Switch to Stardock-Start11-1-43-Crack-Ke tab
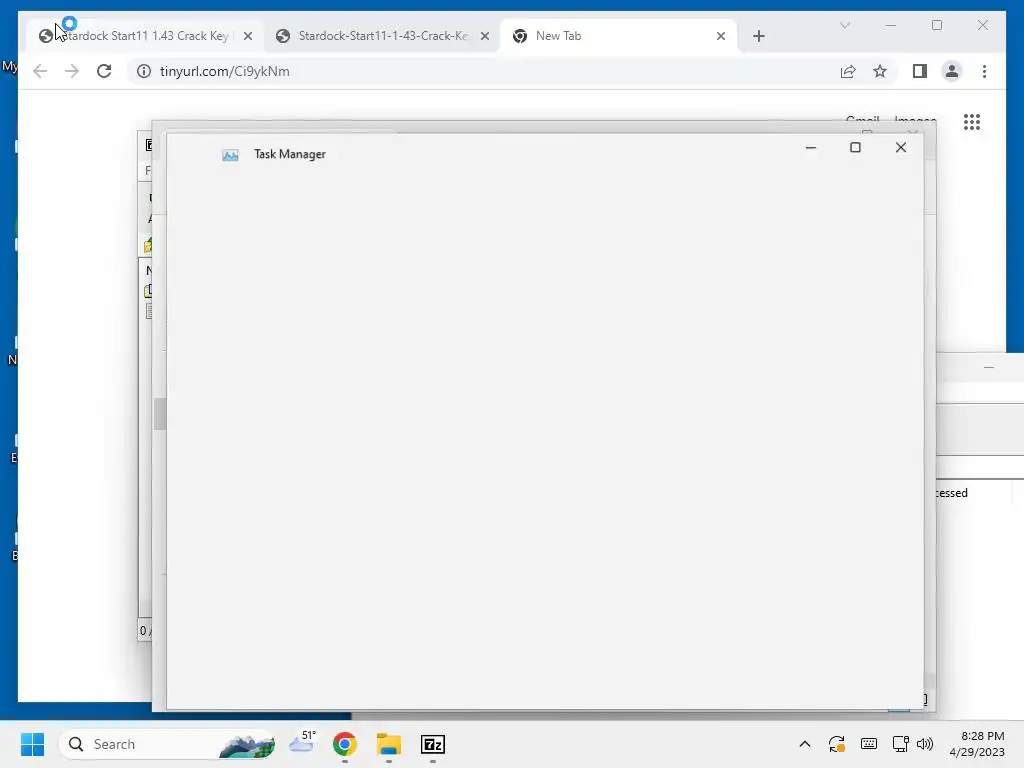Viewport: 1024px width, 768px height. (x=382, y=36)
